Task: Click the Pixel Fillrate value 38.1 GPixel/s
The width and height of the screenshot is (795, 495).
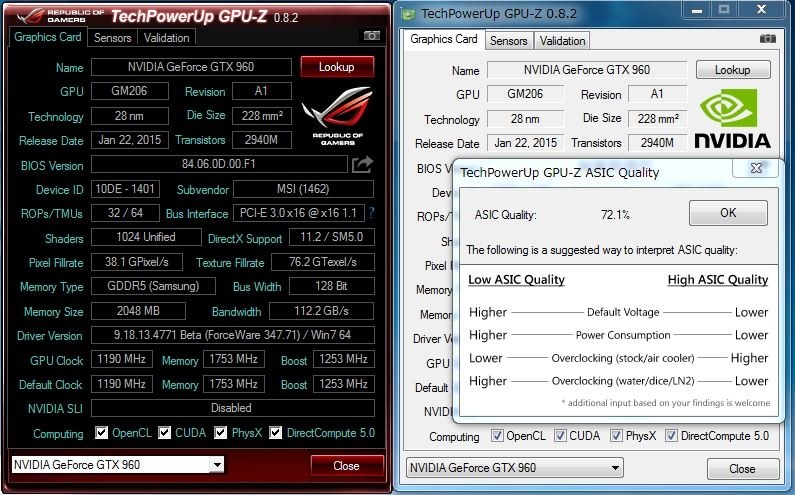Action: pos(137,262)
